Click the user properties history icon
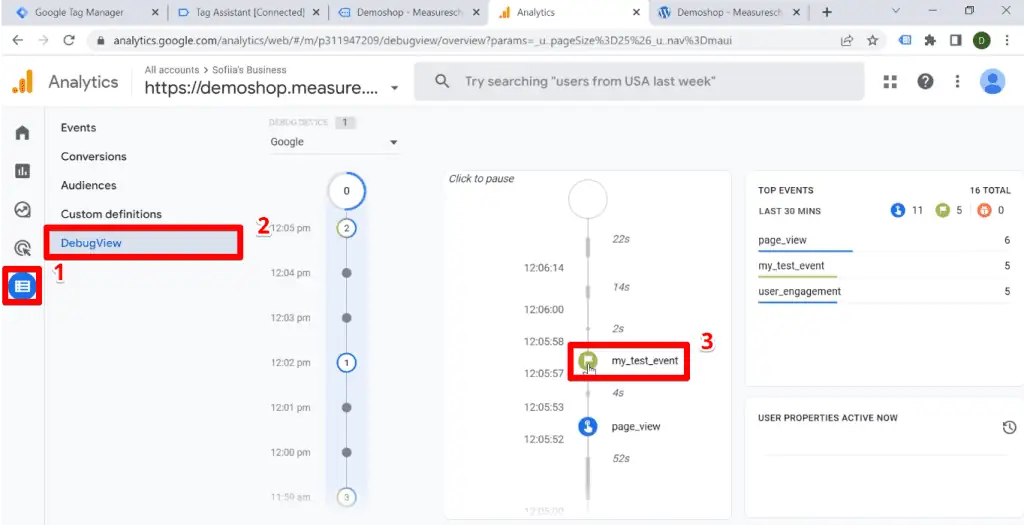The image size is (1024, 525). (x=1009, y=428)
